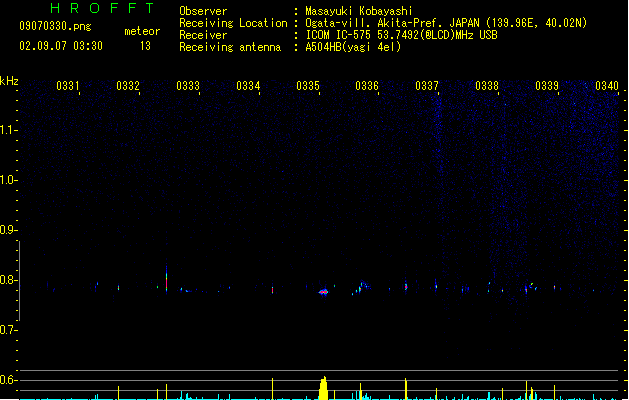
Task: Click the A504HB(yagi 4el) antenna text
Action: click(x=353, y=47)
